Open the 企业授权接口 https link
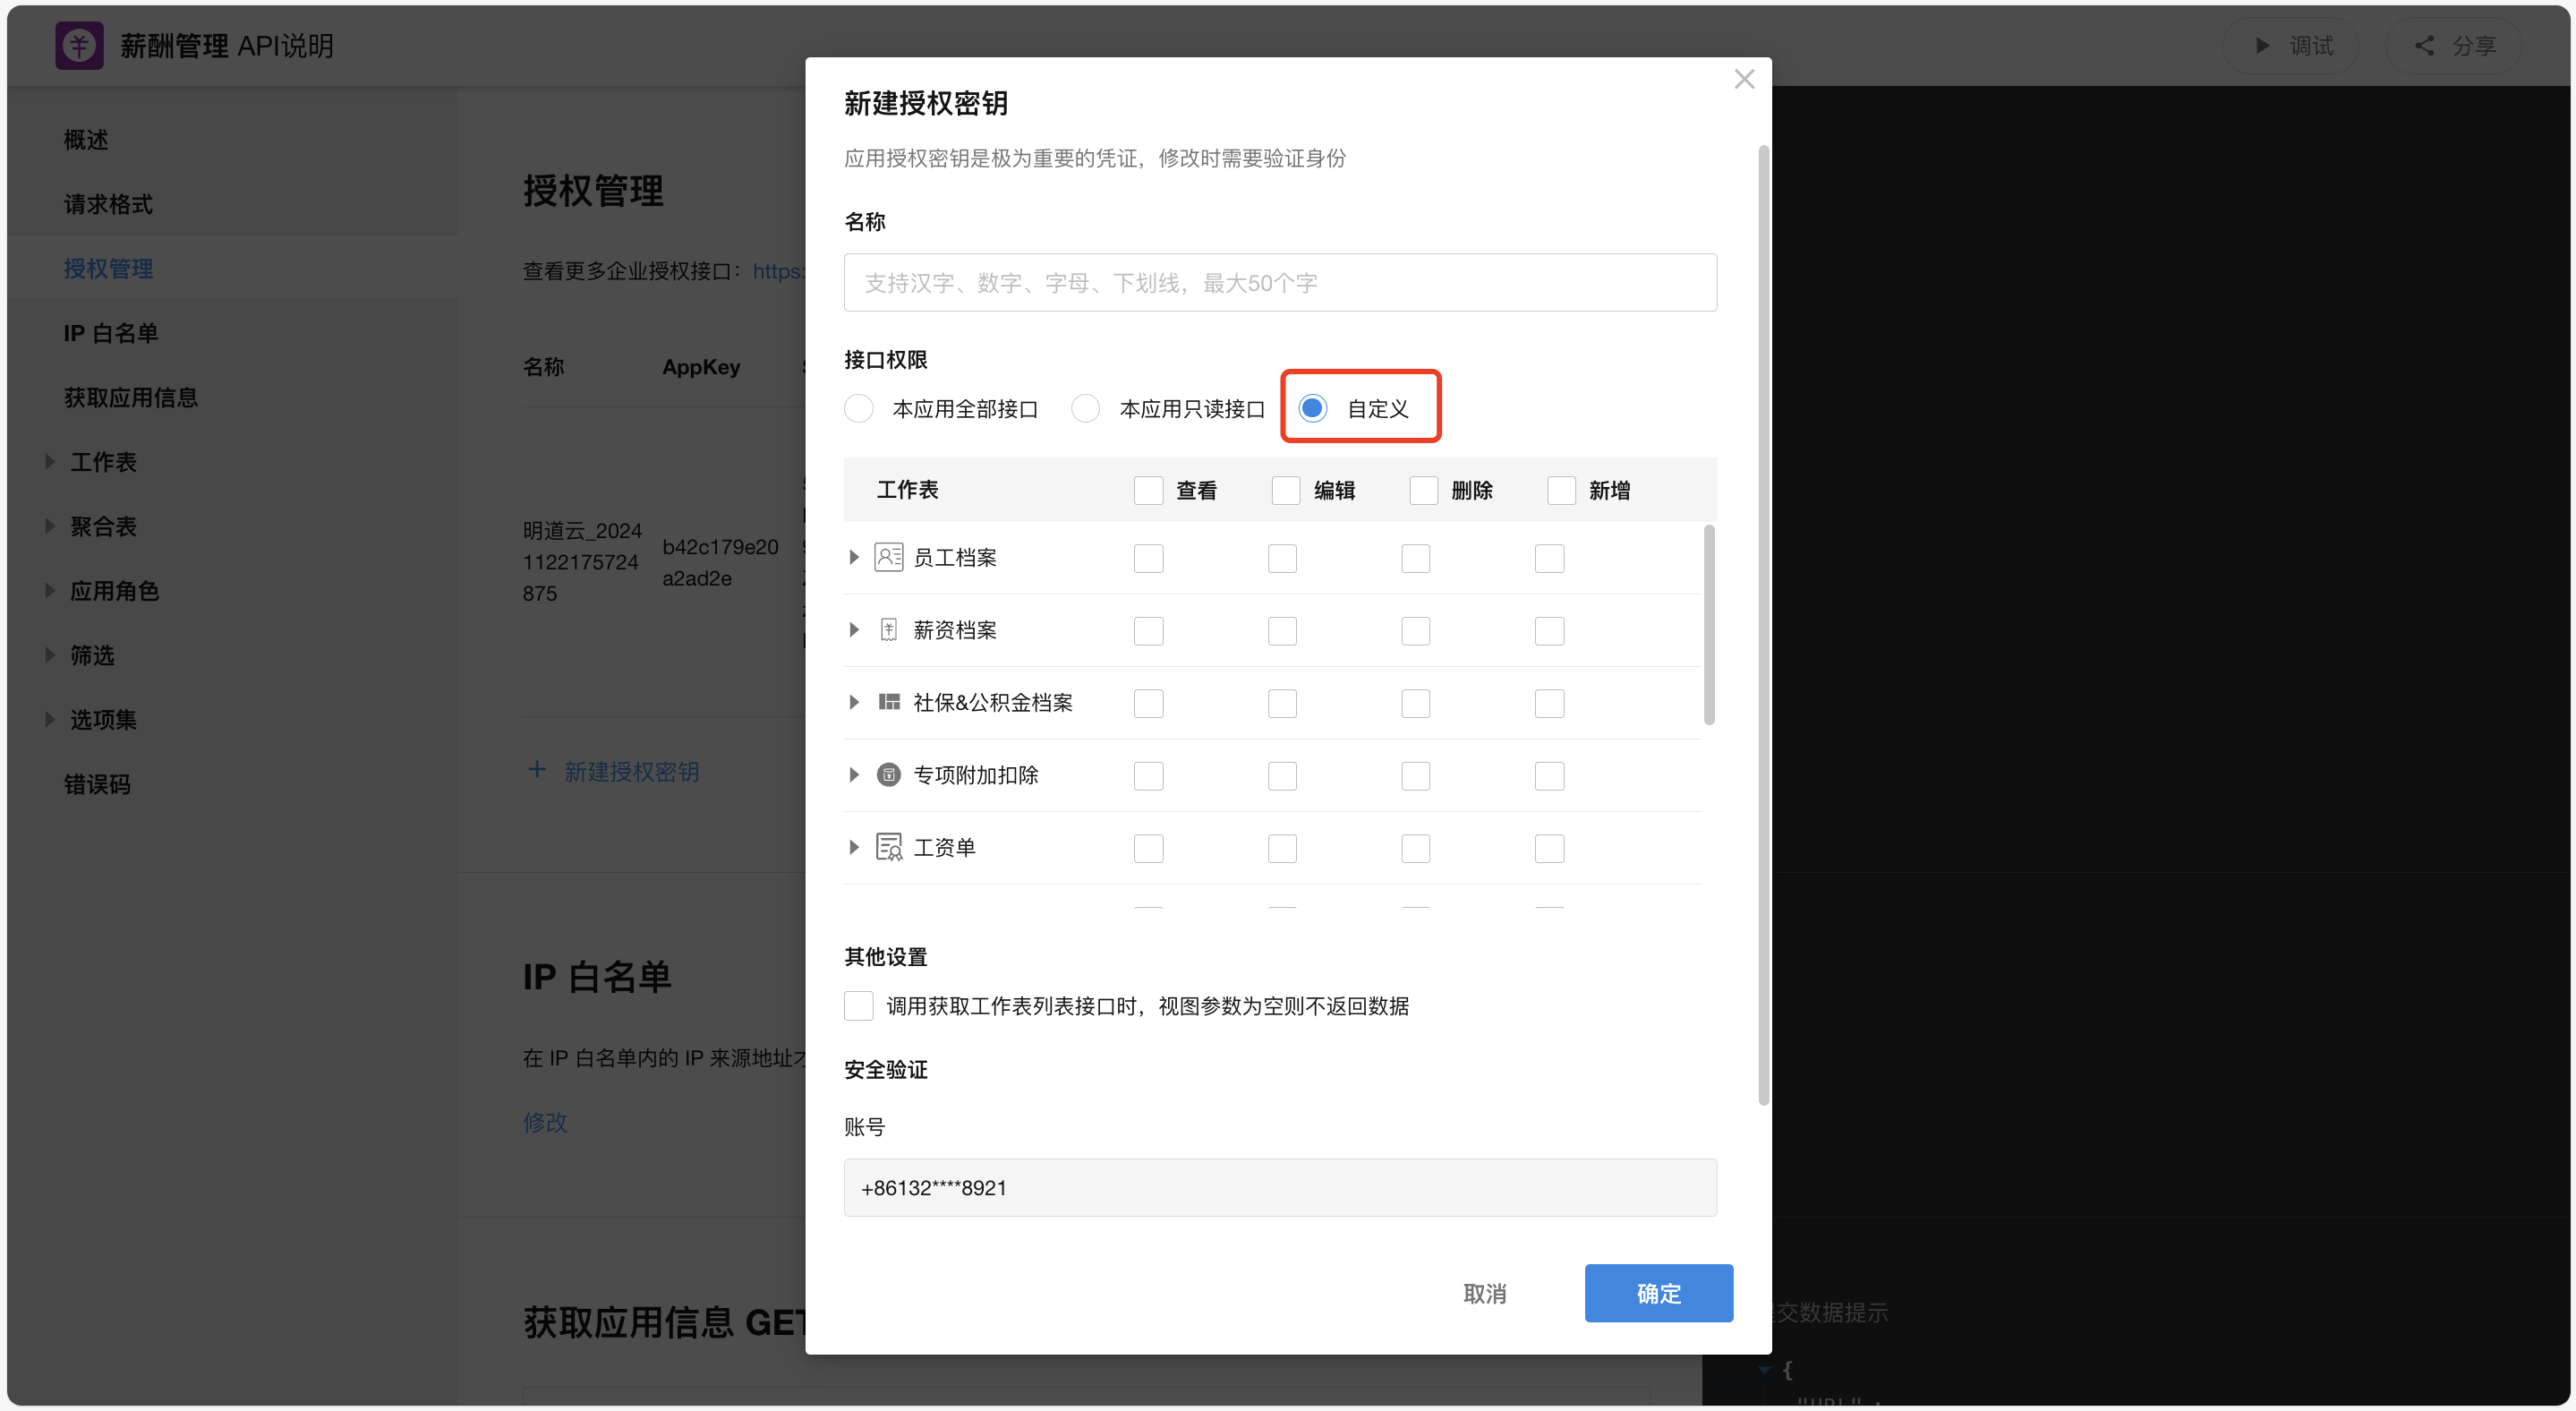Image resolution: width=2576 pixels, height=1411 pixels. [779, 271]
